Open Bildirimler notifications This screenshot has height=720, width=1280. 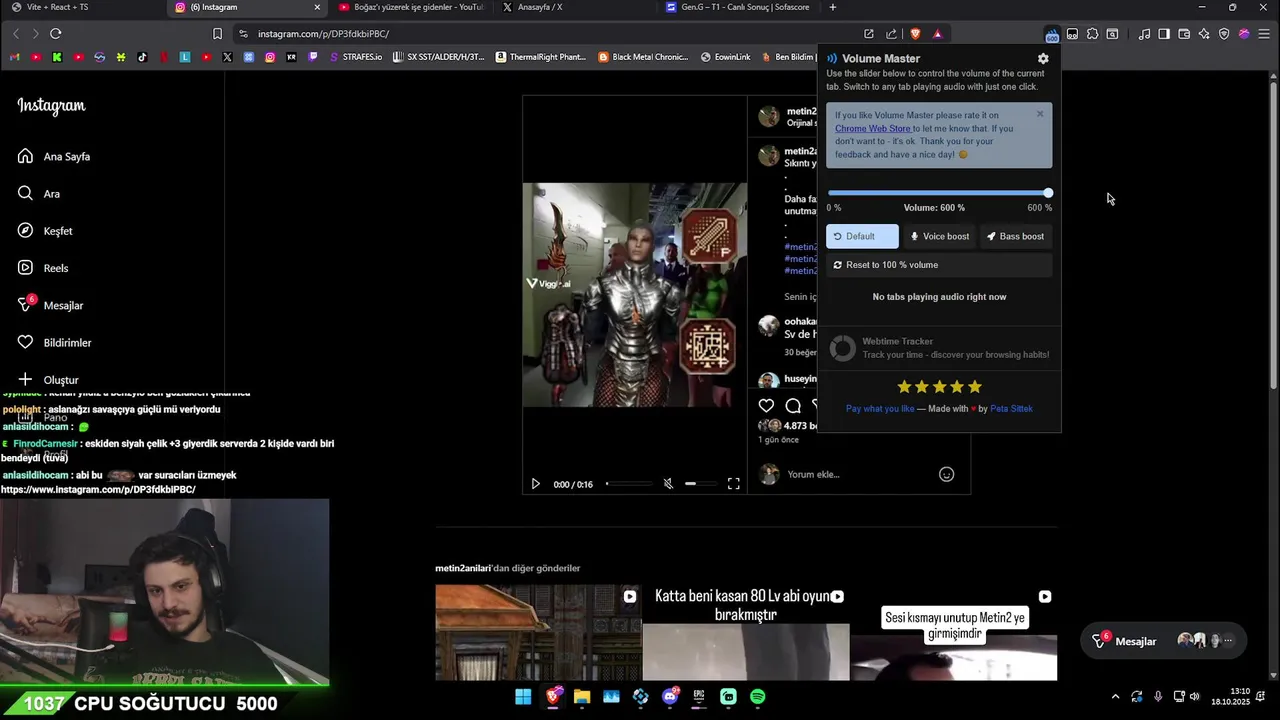[56, 342]
